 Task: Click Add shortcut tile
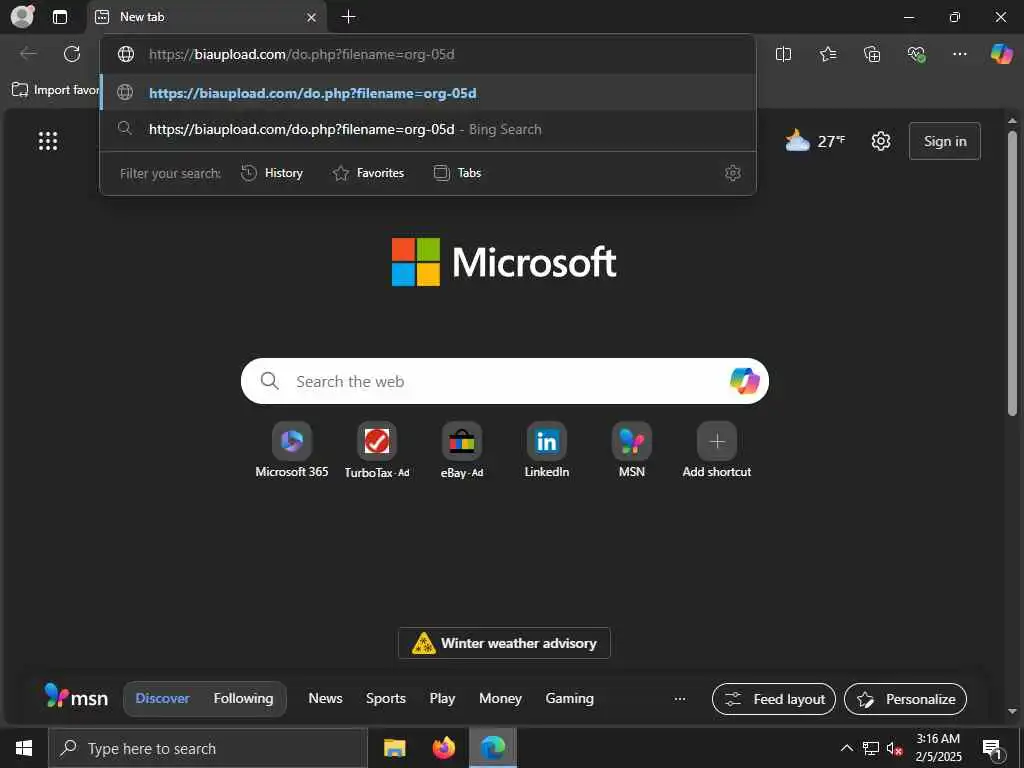coord(716,450)
